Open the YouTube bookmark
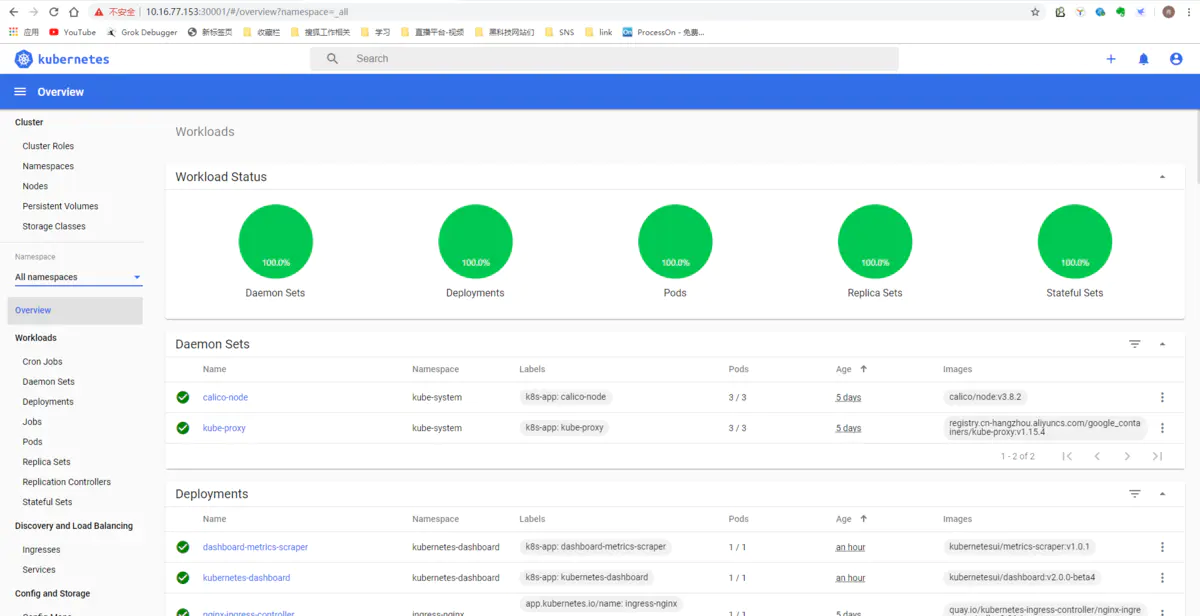 point(73,32)
